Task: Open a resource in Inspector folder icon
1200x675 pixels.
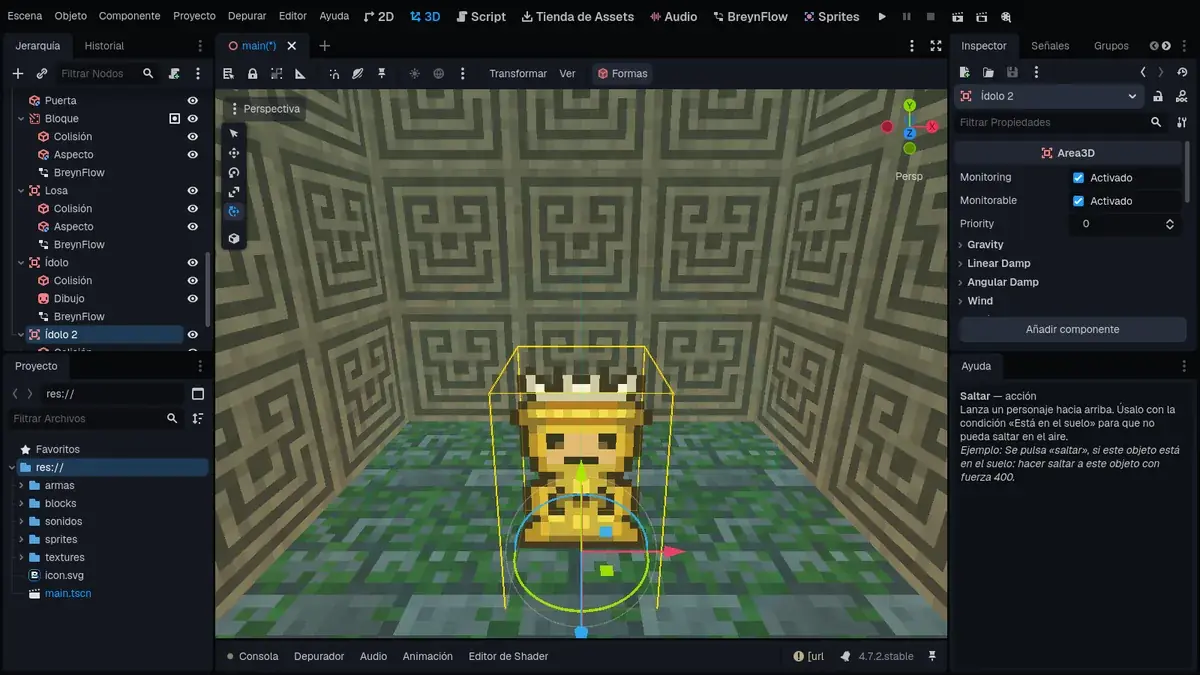Action: pos(988,72)
